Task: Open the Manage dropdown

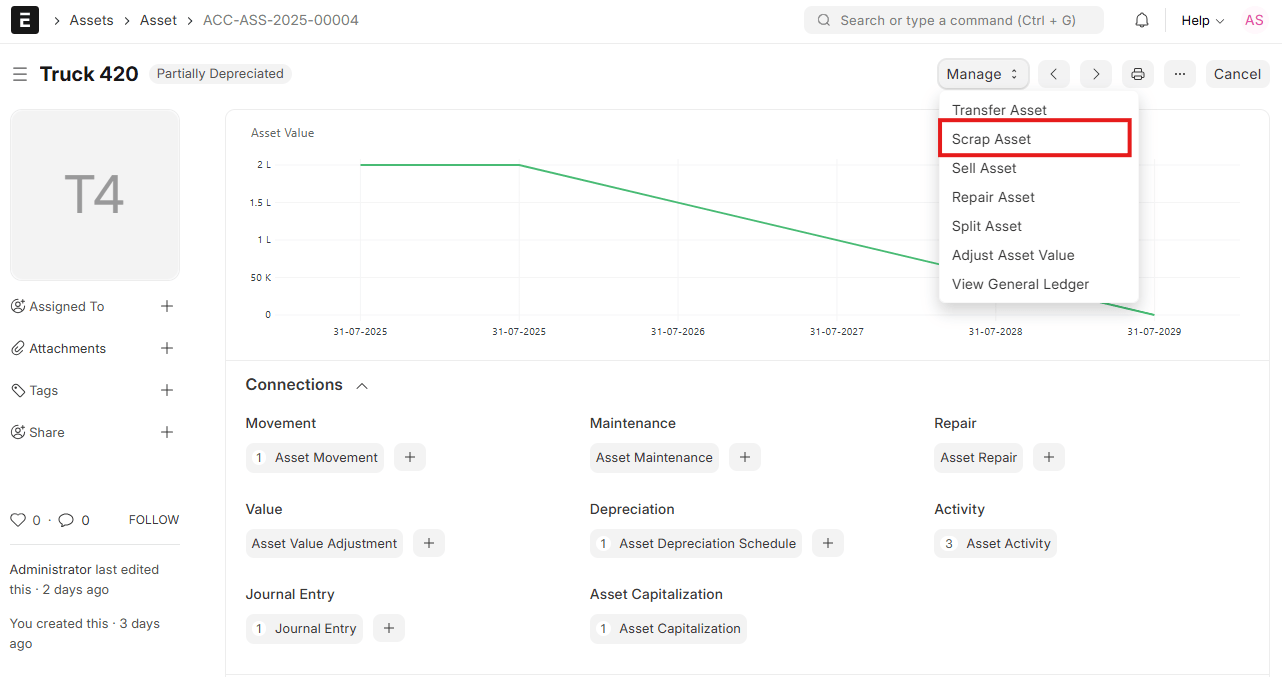Action: point(983,74)
